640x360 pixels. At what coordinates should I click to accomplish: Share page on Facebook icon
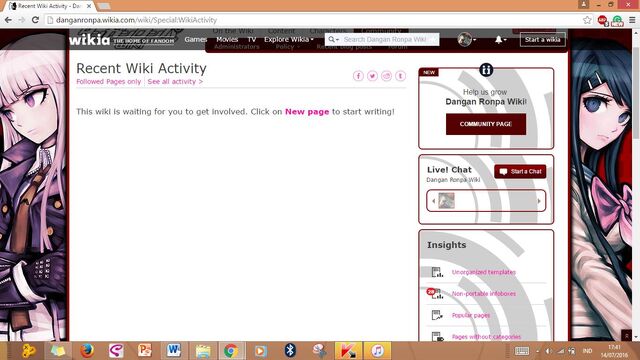tap(358, 76)
